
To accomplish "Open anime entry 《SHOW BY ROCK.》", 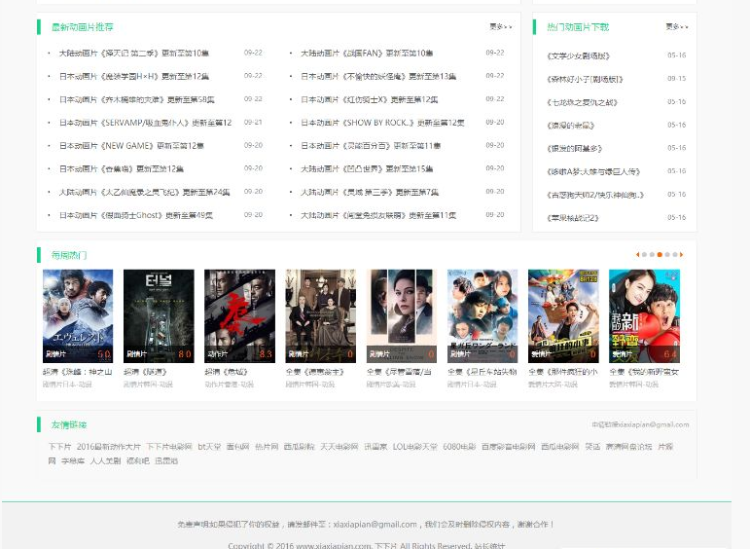I will [383, 123].
